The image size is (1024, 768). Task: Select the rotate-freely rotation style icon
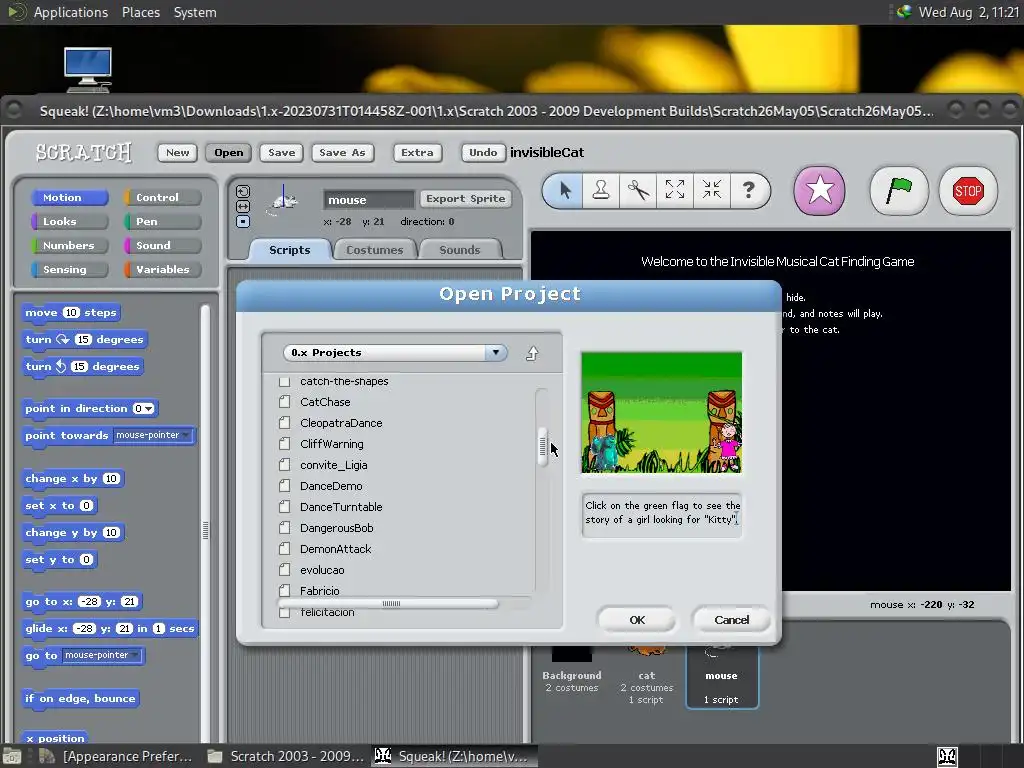click(243, 191)
